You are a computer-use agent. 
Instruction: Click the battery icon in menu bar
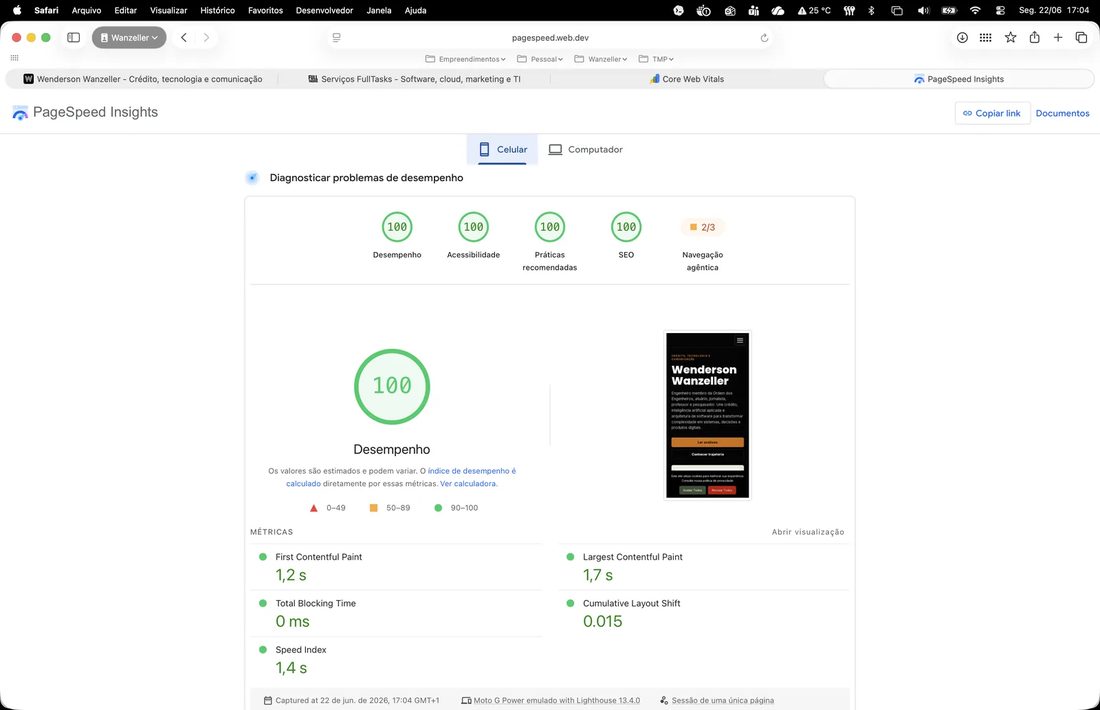click(949, 11)
